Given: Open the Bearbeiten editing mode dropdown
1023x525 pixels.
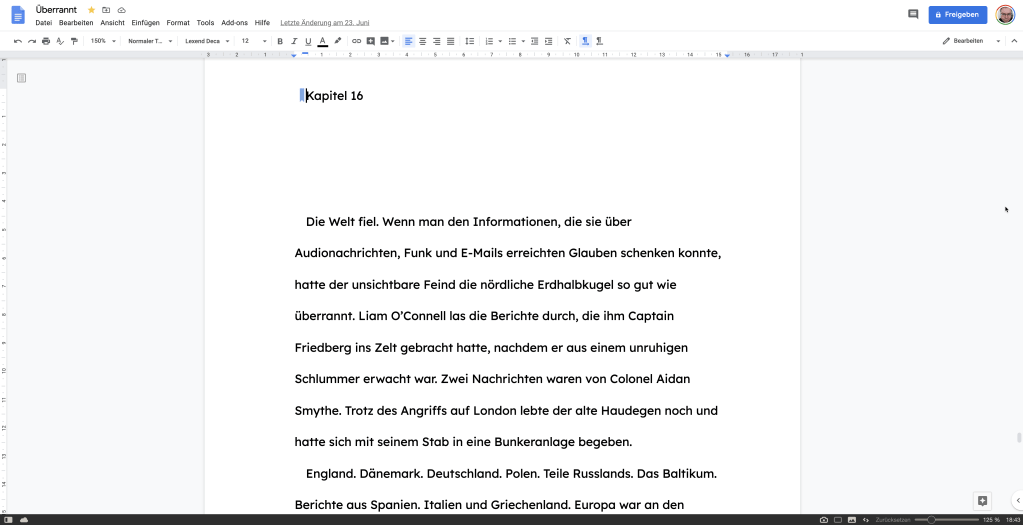Looking at the screenshot, I should point(970,41).
